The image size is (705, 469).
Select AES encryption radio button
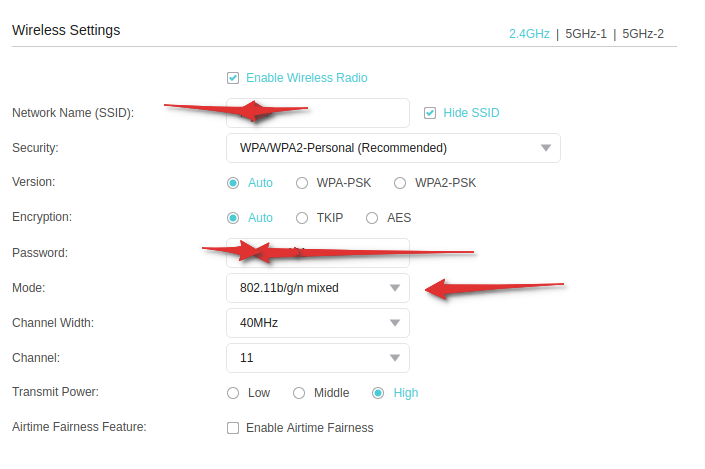pos(372,218)
